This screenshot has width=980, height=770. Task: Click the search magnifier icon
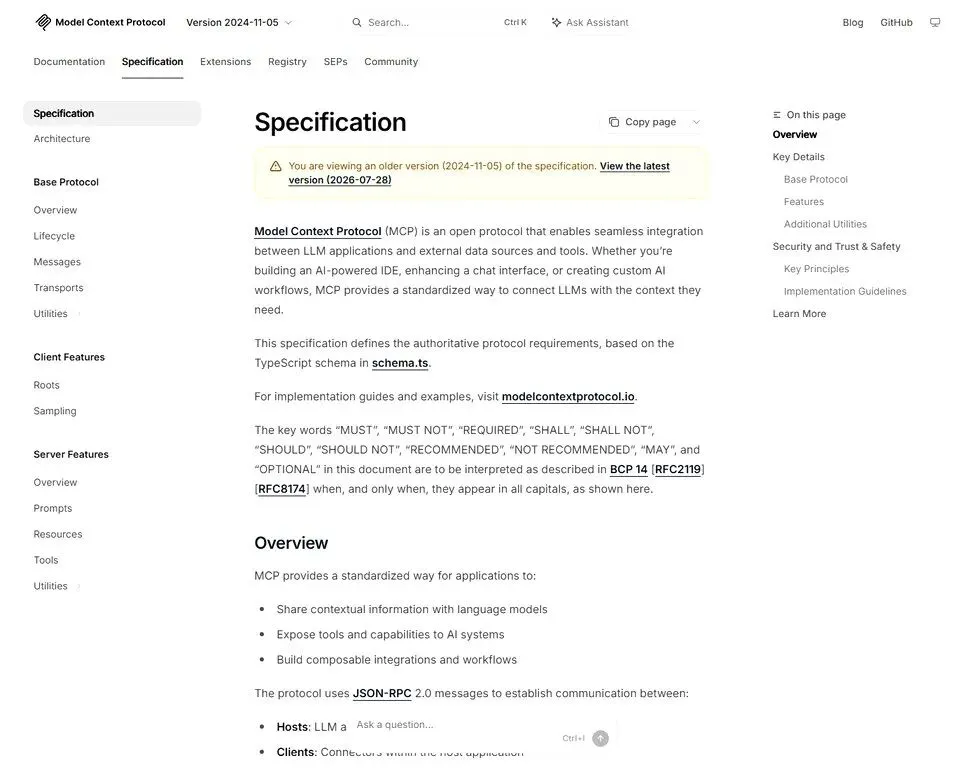(357, 22)
